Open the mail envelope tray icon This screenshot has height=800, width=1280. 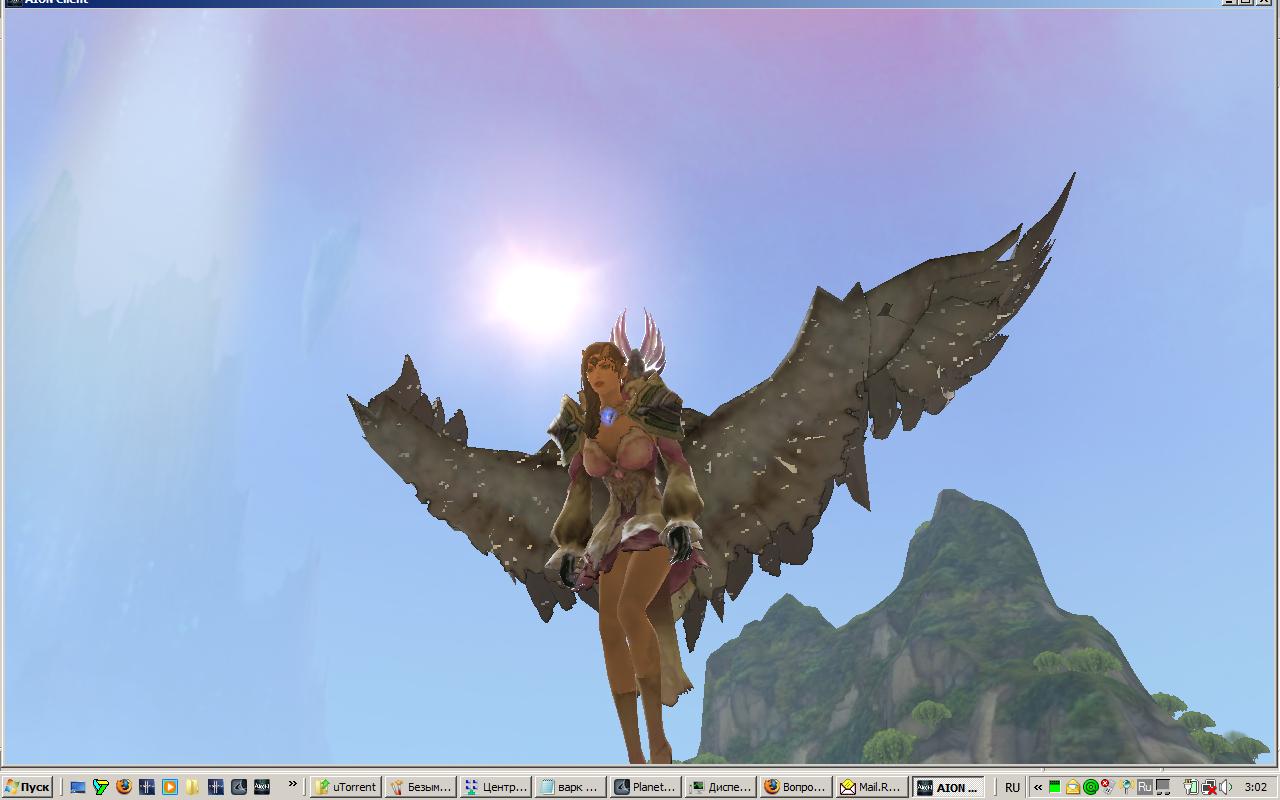coord(1073,787)
